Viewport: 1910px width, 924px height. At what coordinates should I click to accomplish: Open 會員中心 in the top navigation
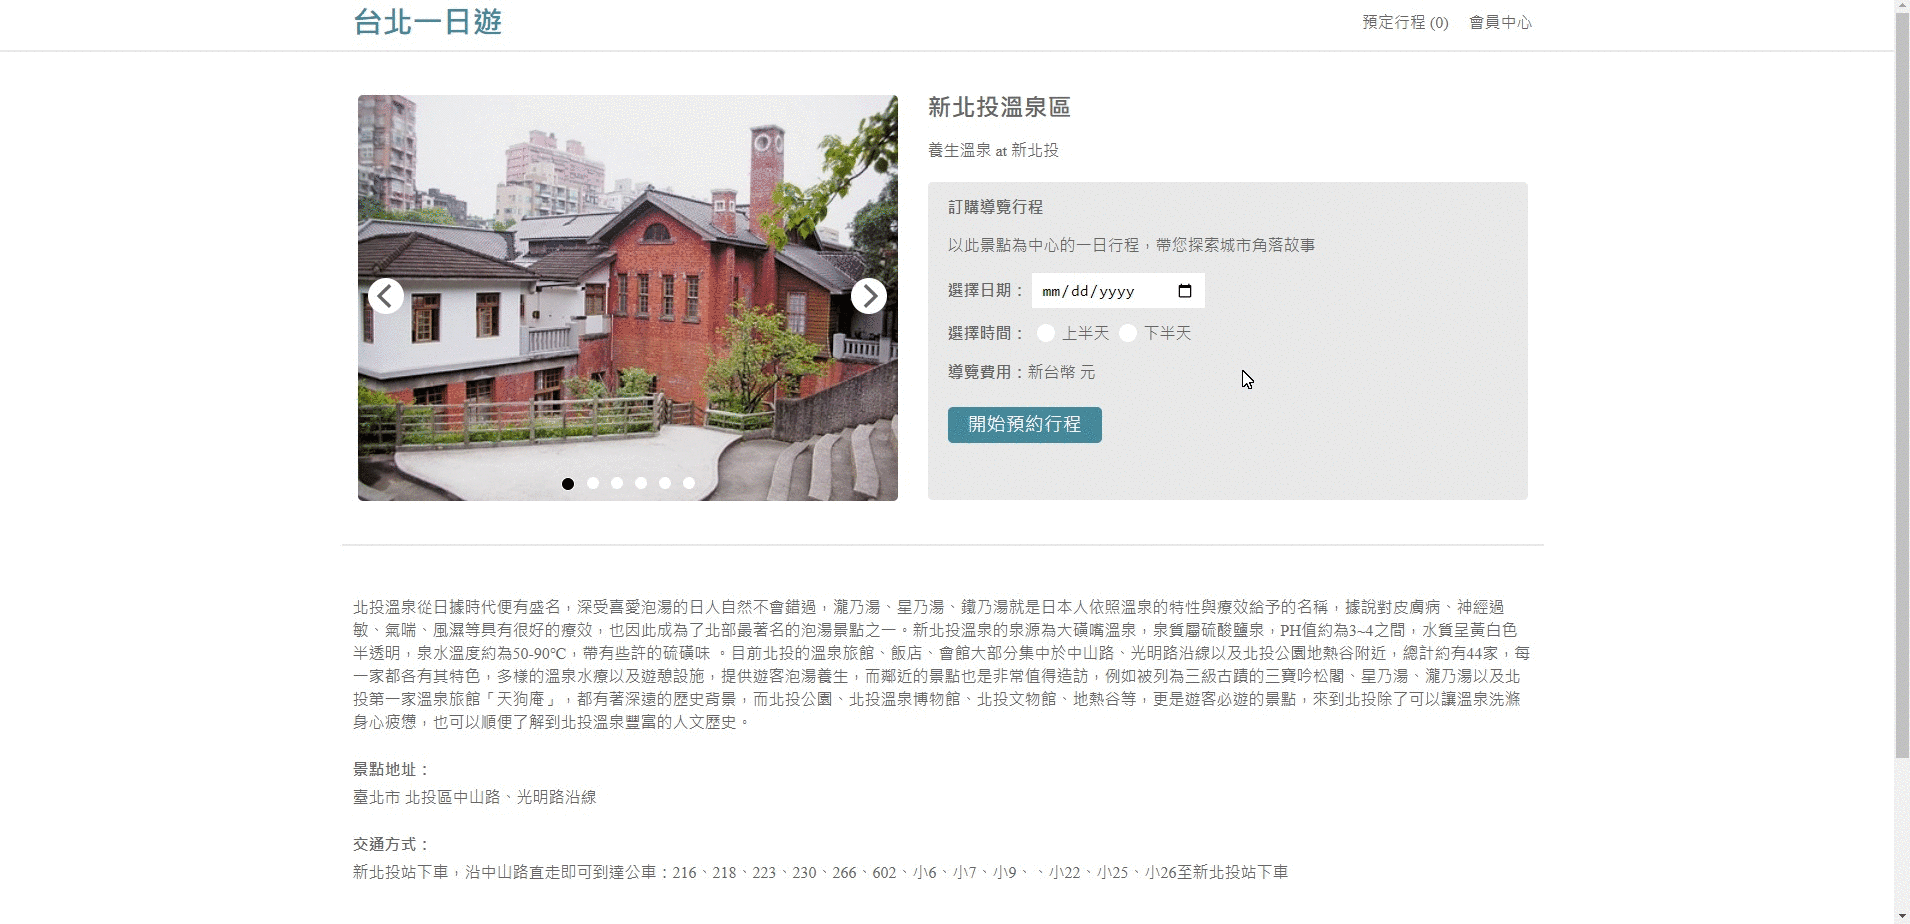pyautogui.click(x=1500, y=22)
